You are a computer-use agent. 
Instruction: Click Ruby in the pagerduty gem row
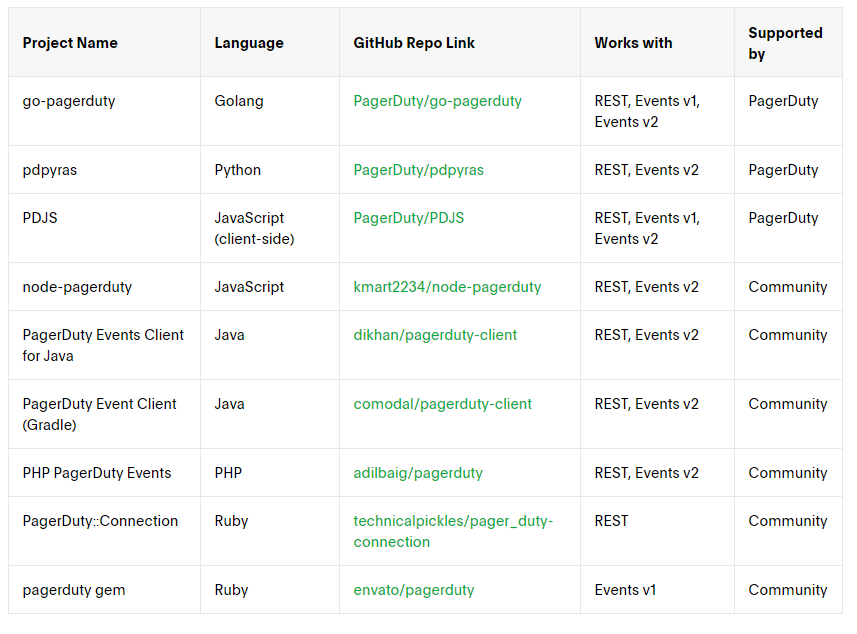231,590
